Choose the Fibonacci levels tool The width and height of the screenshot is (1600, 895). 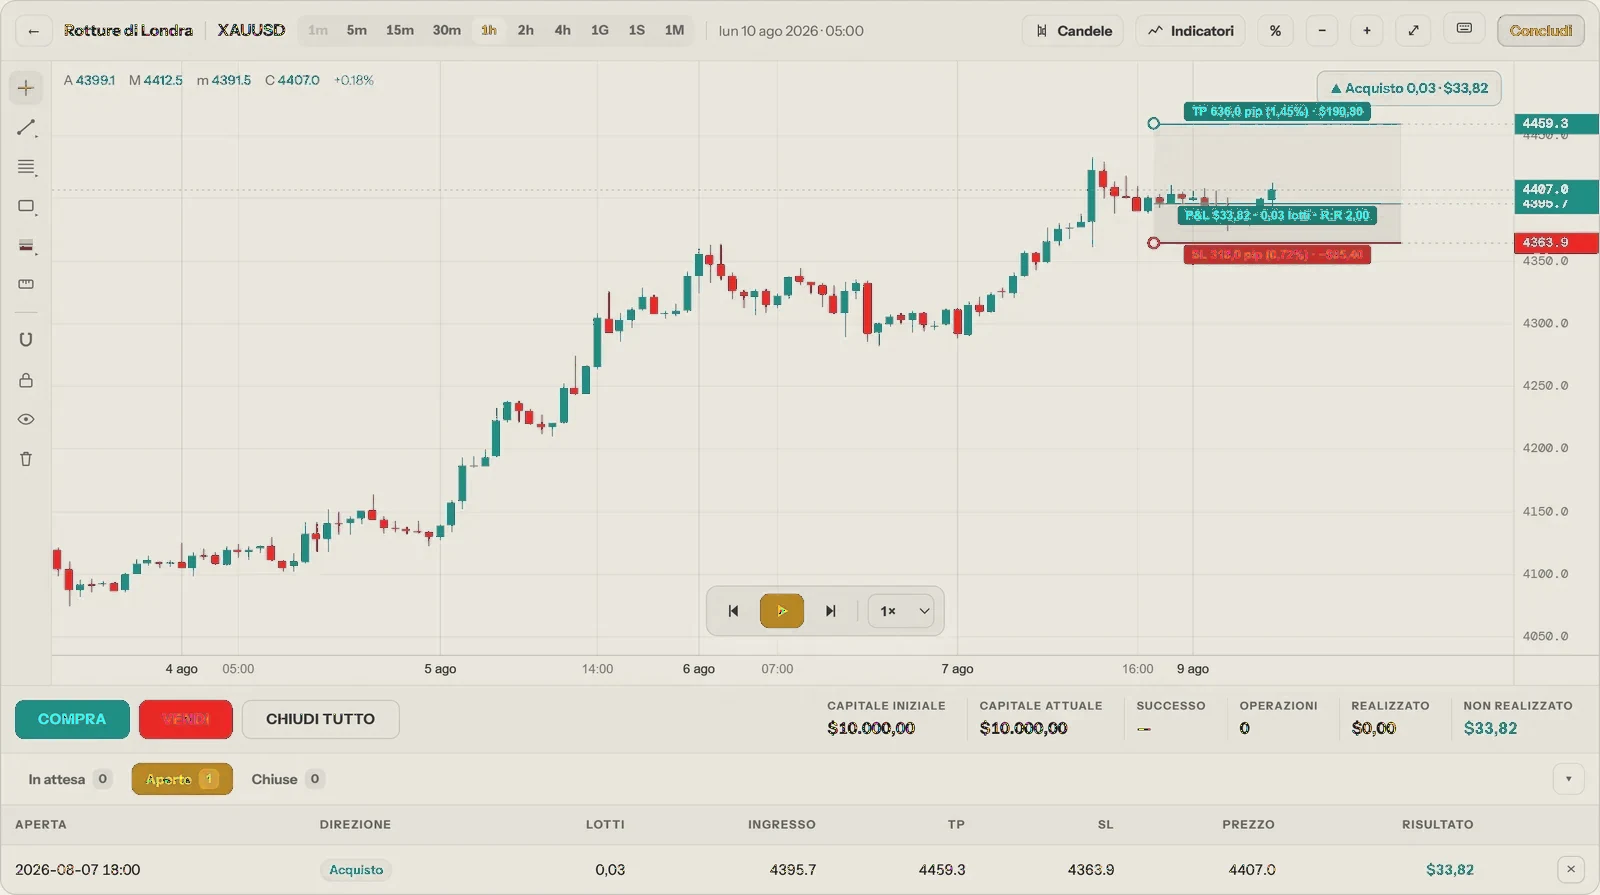pyautogui.click(x=26, y=167)
